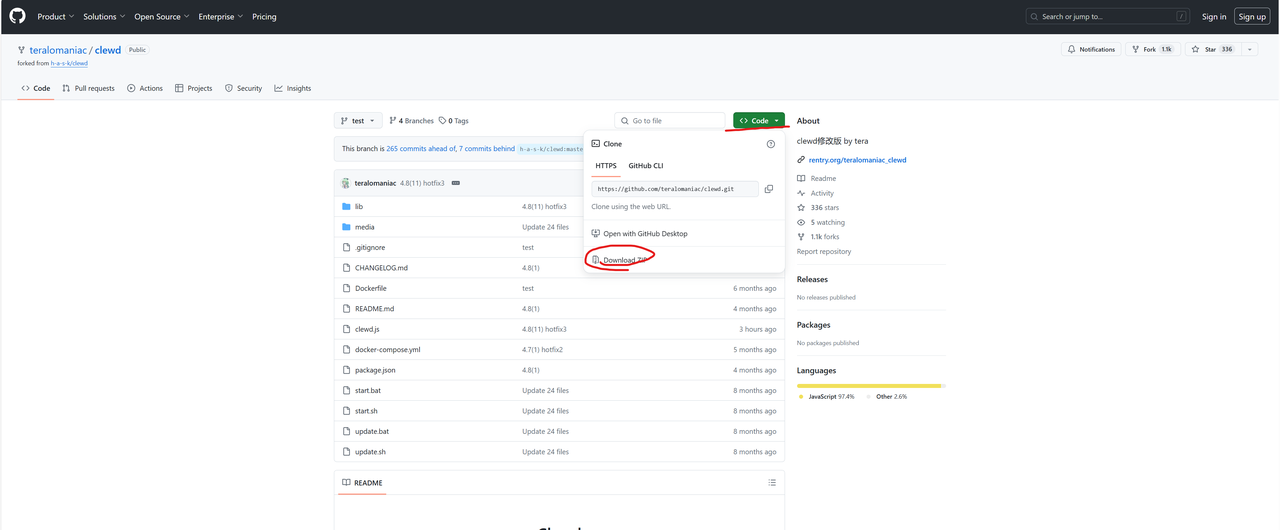
Task: Click Report repository link
Action: [824, 252]
